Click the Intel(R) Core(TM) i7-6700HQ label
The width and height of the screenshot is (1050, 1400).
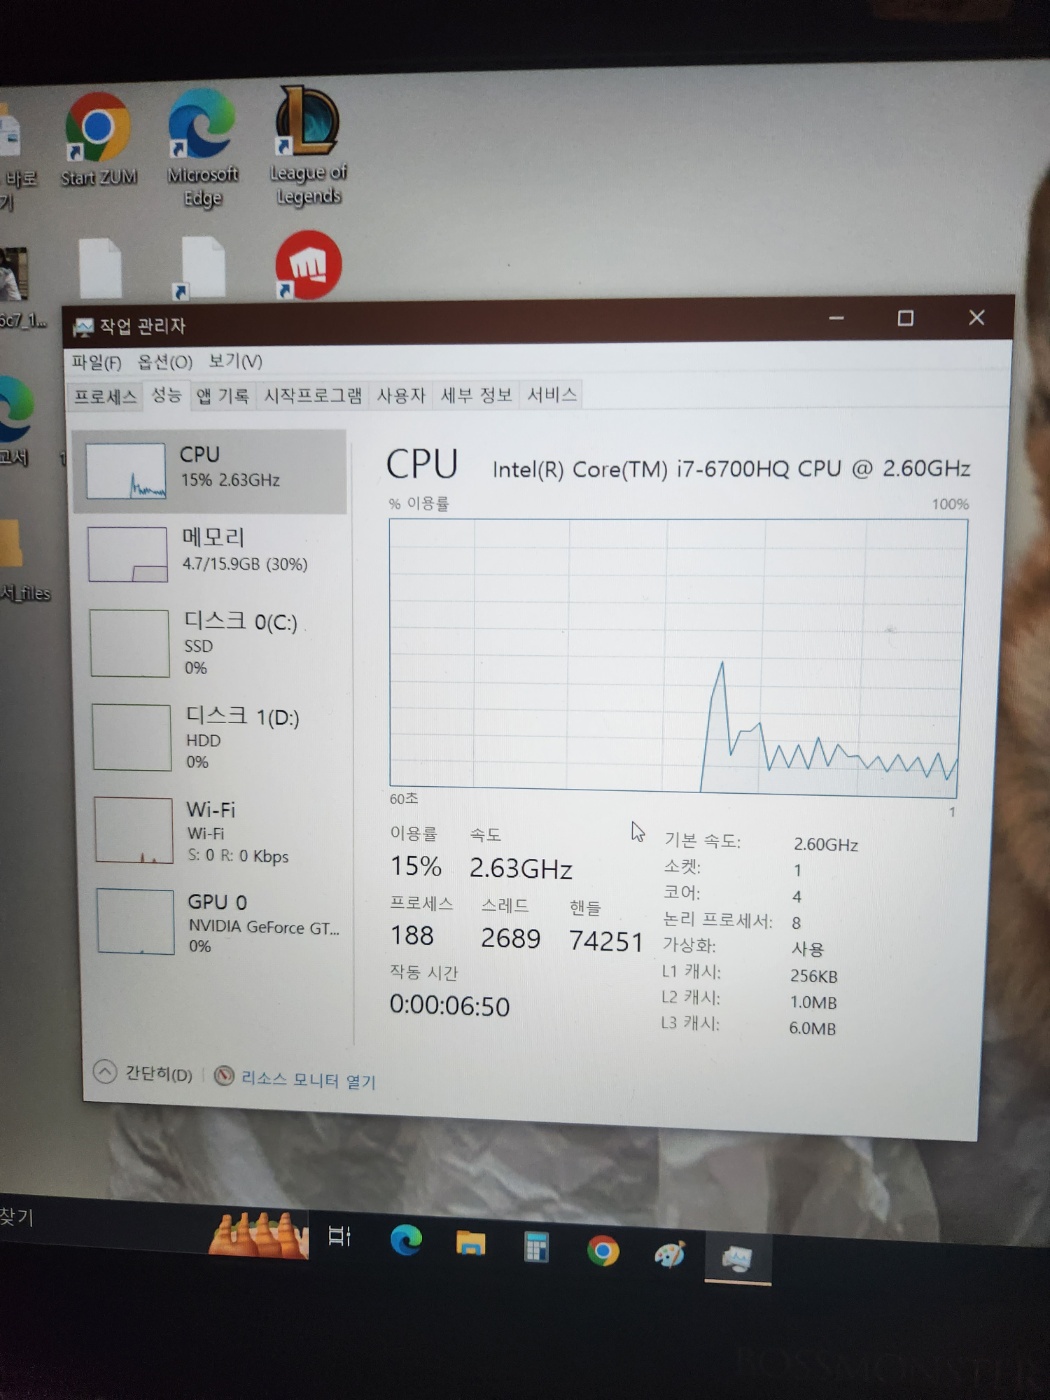[731, 468]
